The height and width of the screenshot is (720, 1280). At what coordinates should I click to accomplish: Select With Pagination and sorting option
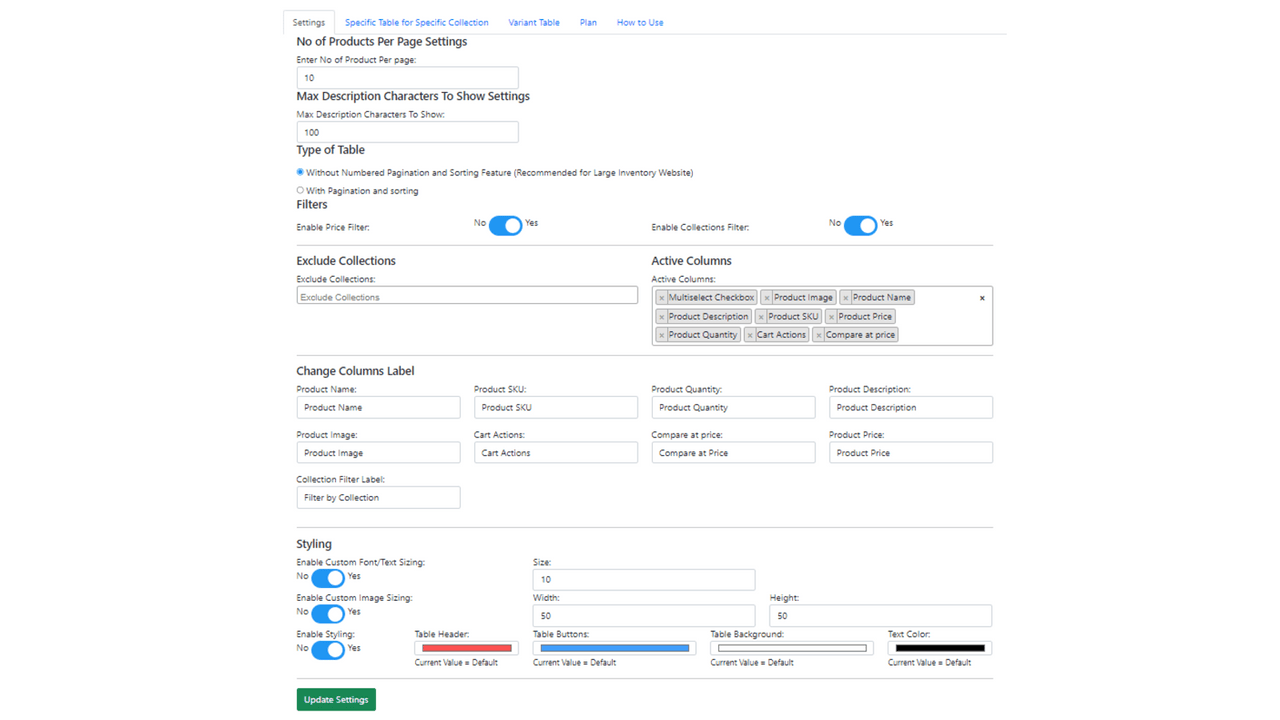tap(300, 190)
